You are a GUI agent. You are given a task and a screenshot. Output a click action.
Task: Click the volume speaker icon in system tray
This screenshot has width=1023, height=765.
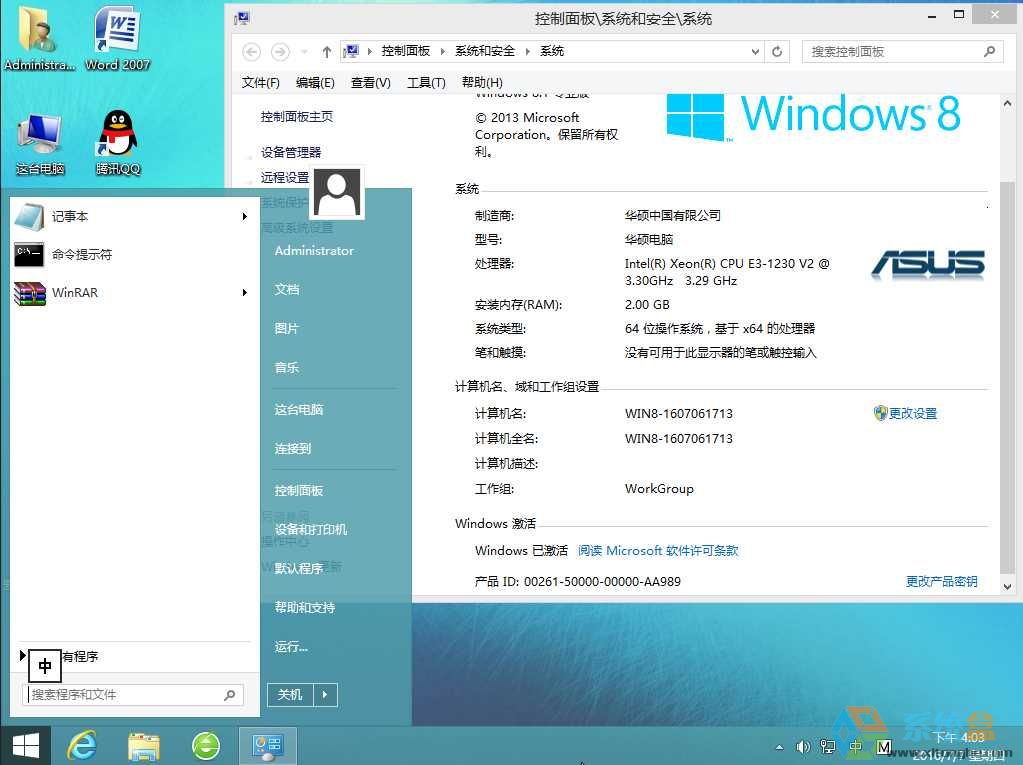click(802, 747)
